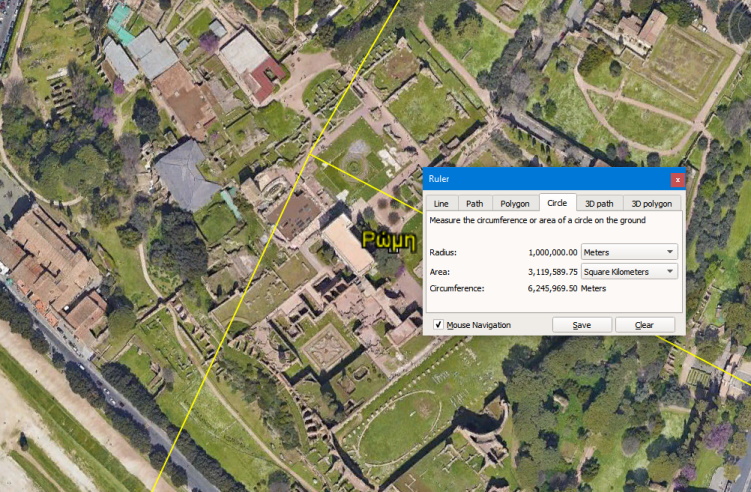The image size is (751, 492).
Task: Click the radius value 1,000,000.00
Action: (x=553, y=252)
